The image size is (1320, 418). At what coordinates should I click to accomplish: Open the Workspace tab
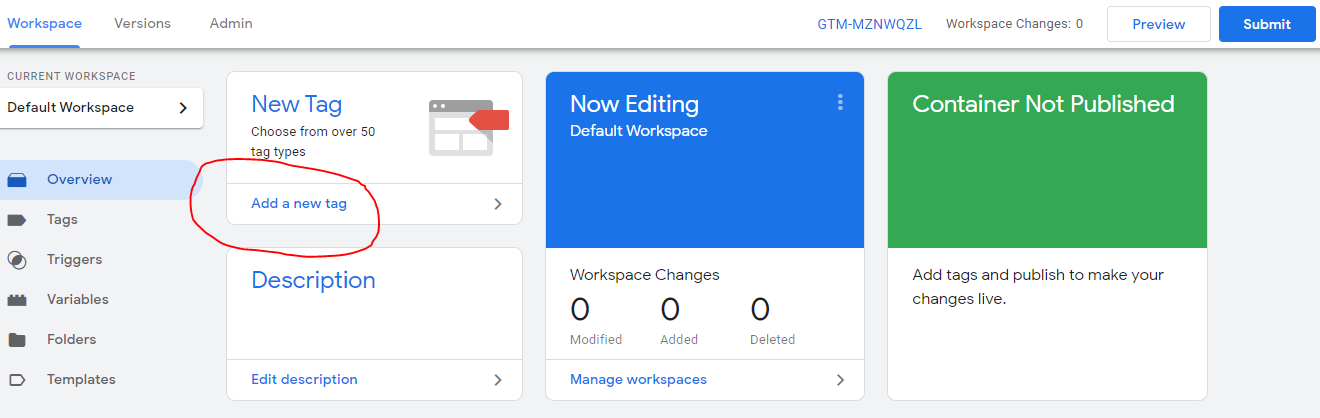pos(44,23)
